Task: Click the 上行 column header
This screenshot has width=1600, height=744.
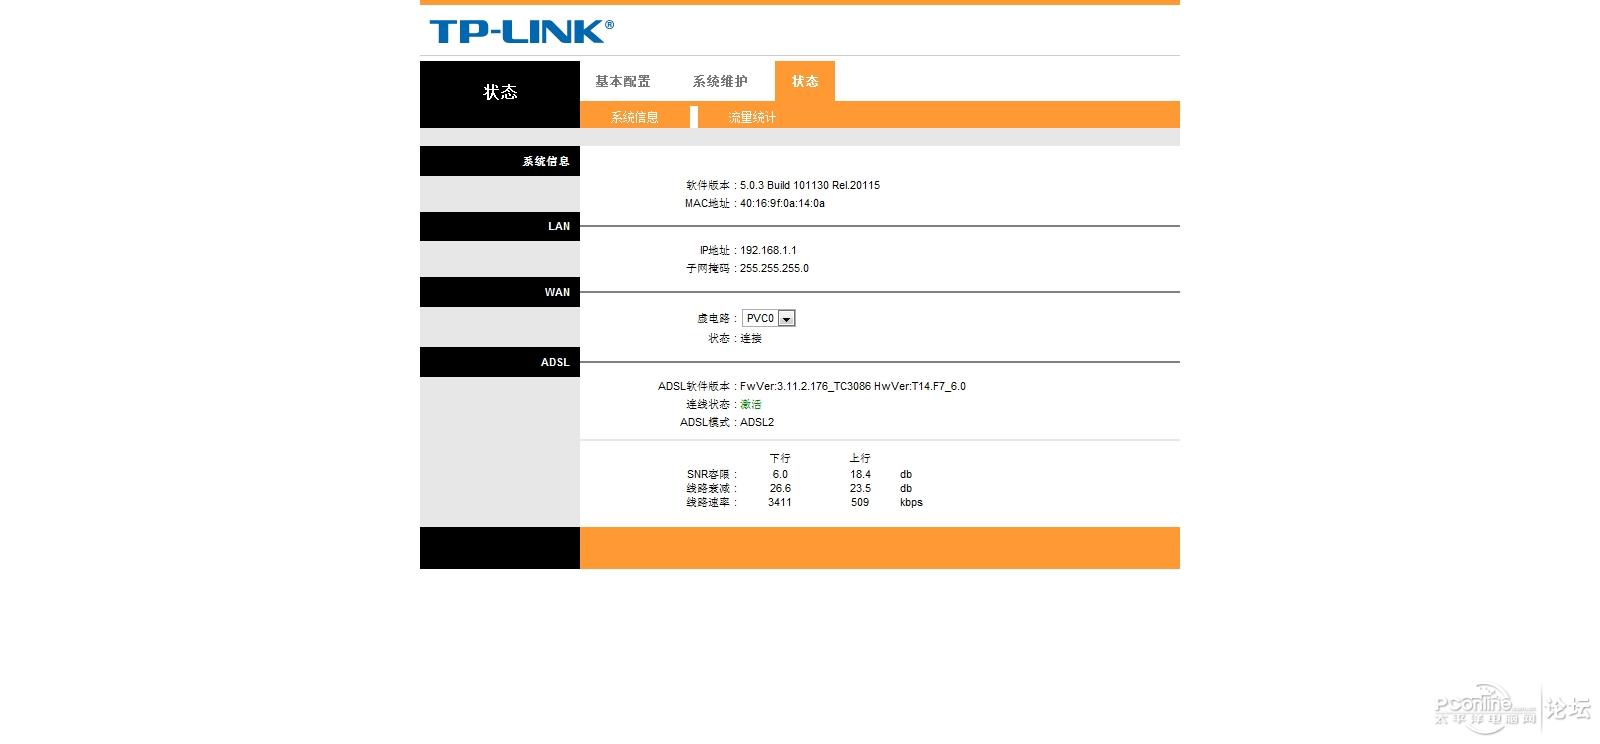Action: pos(860,458)
